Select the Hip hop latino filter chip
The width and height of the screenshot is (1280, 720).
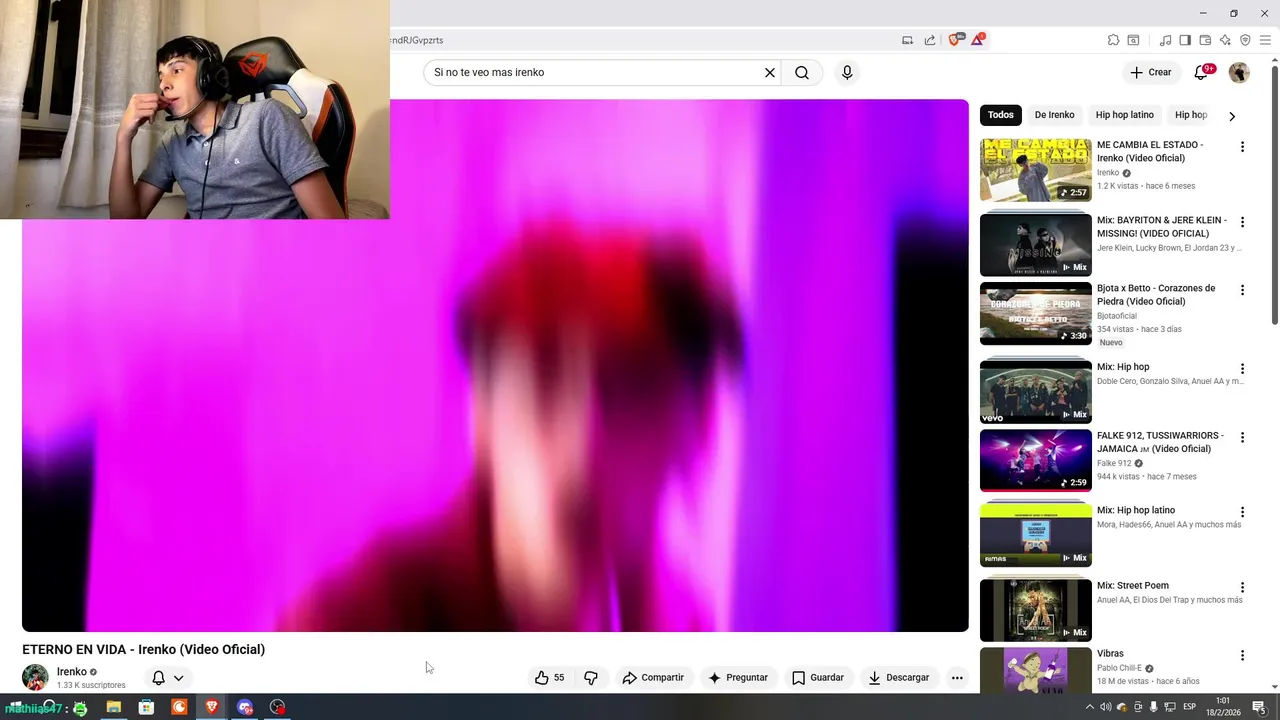click(x=1124, y=115)
